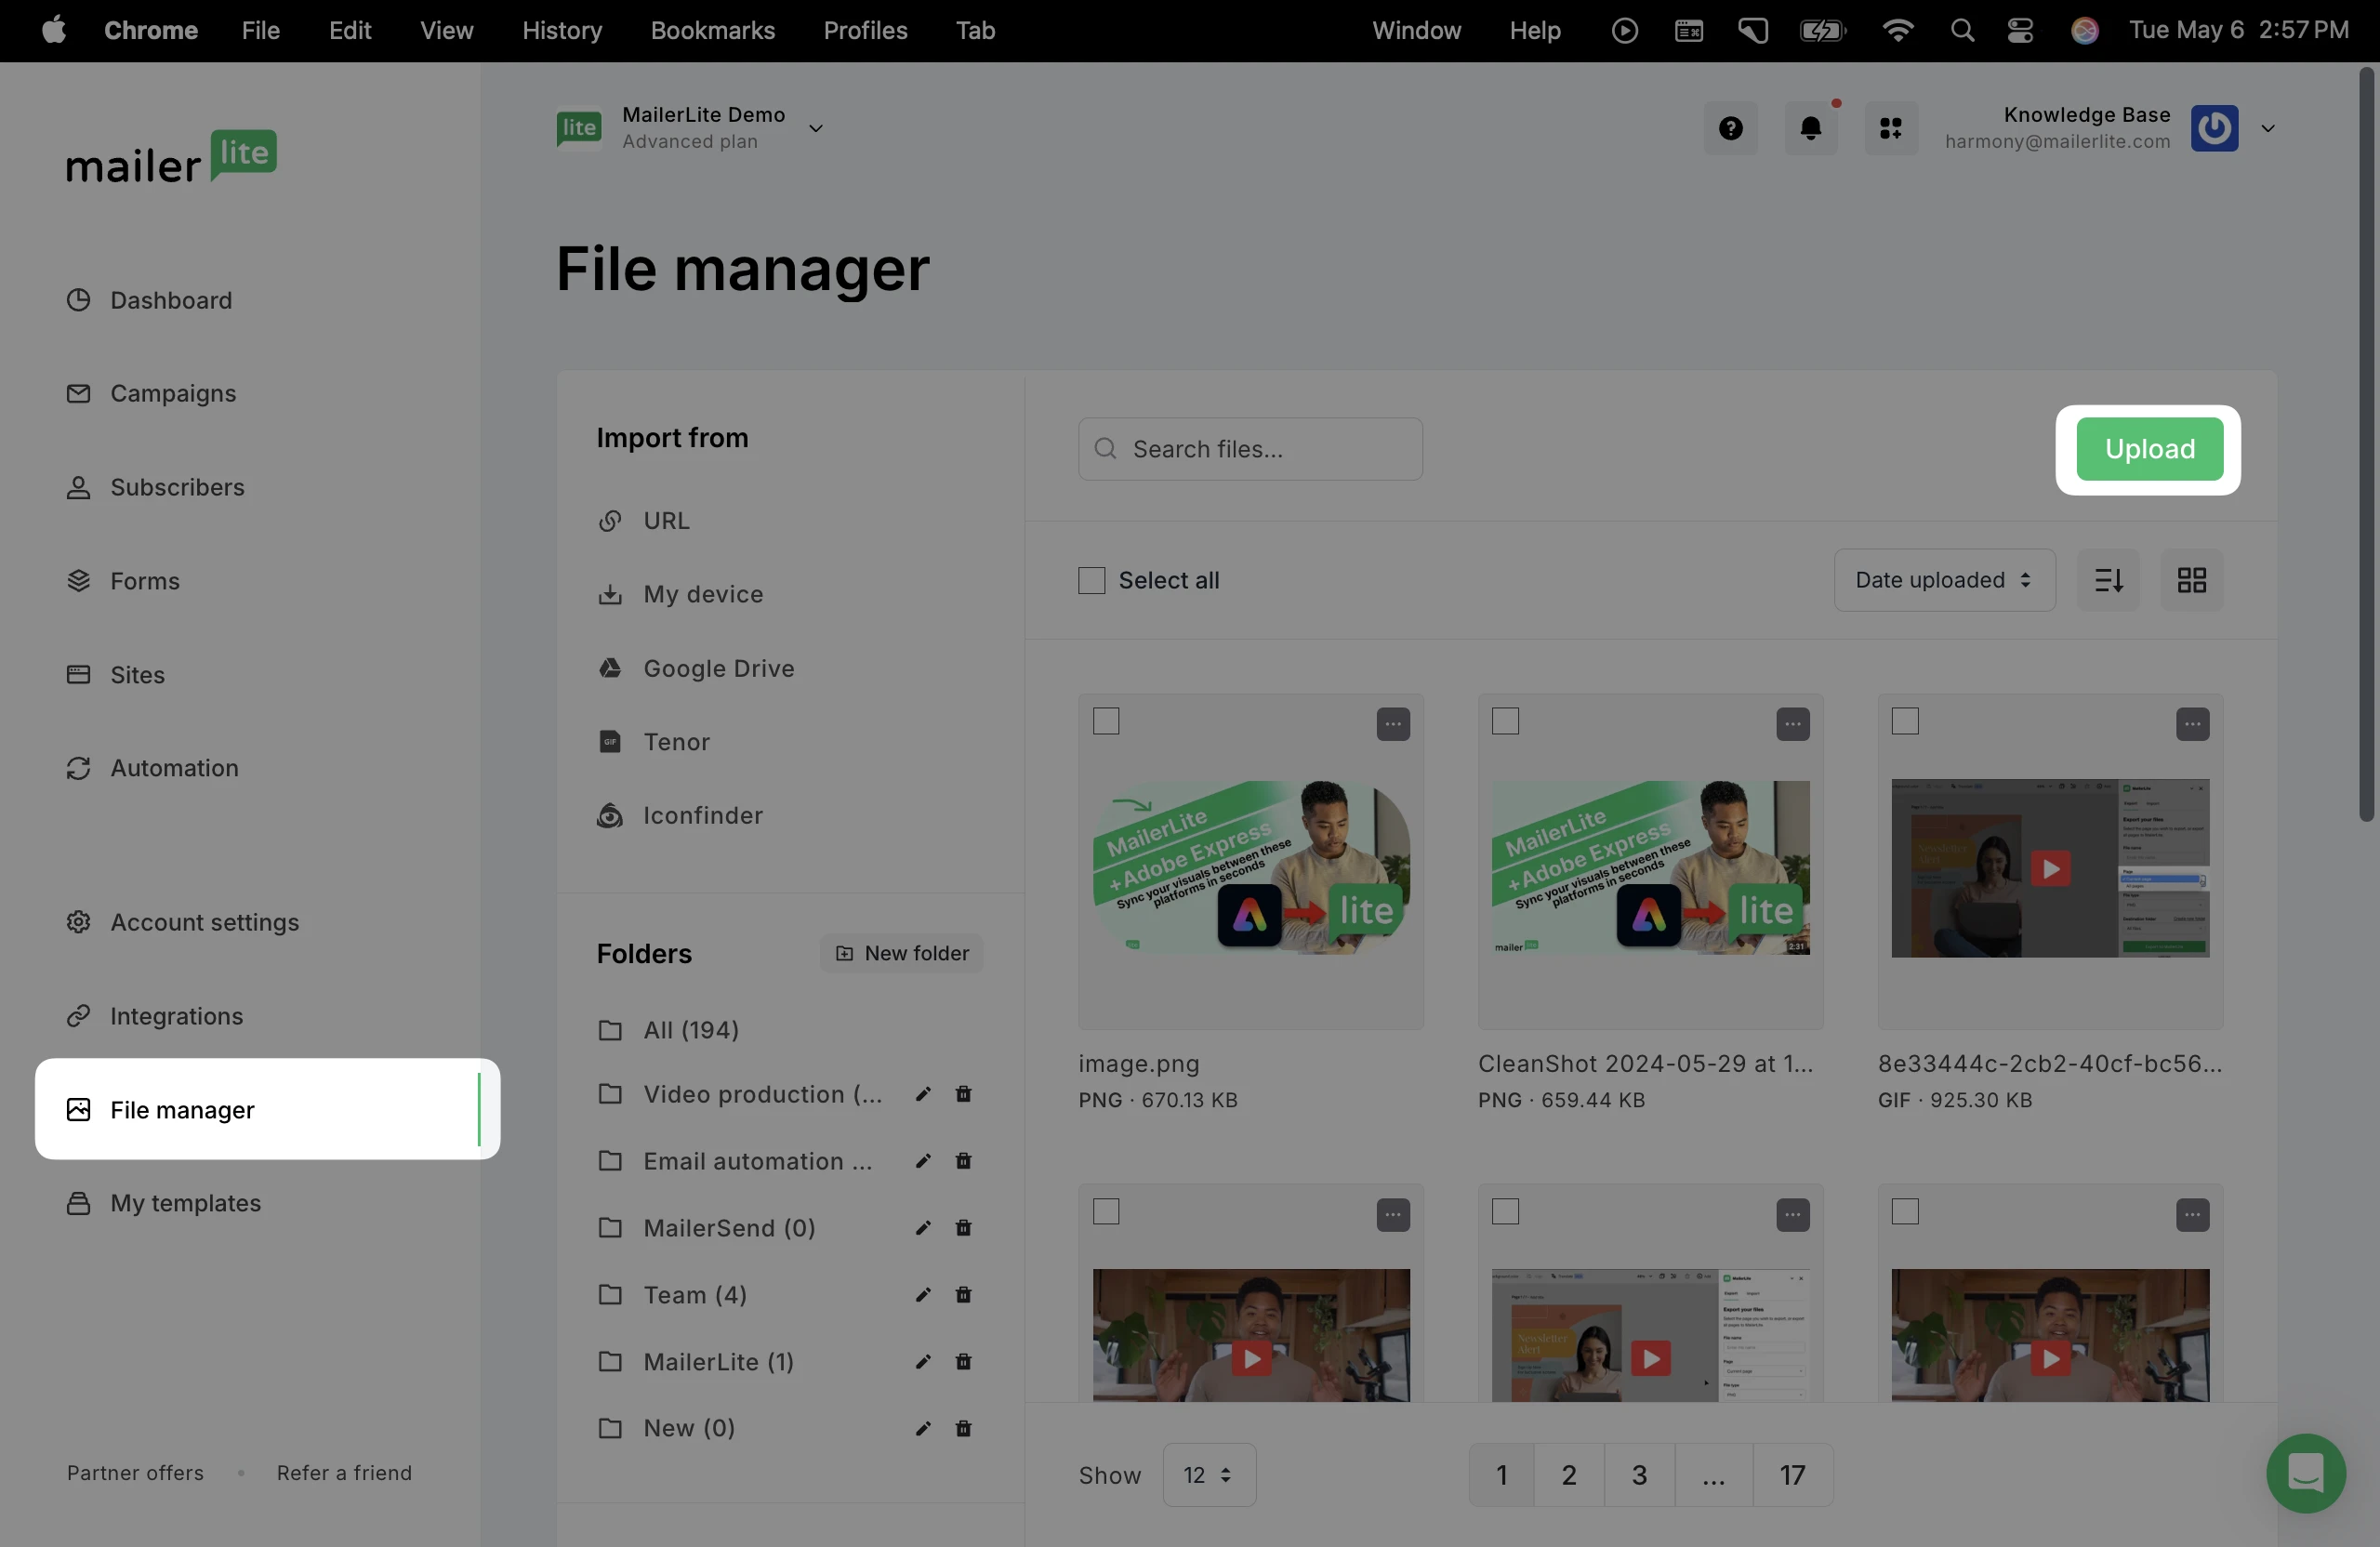This screenshot has height=1547, width=2380.
Task: Tick the checkbox on image.png file
Action: 1106,721
